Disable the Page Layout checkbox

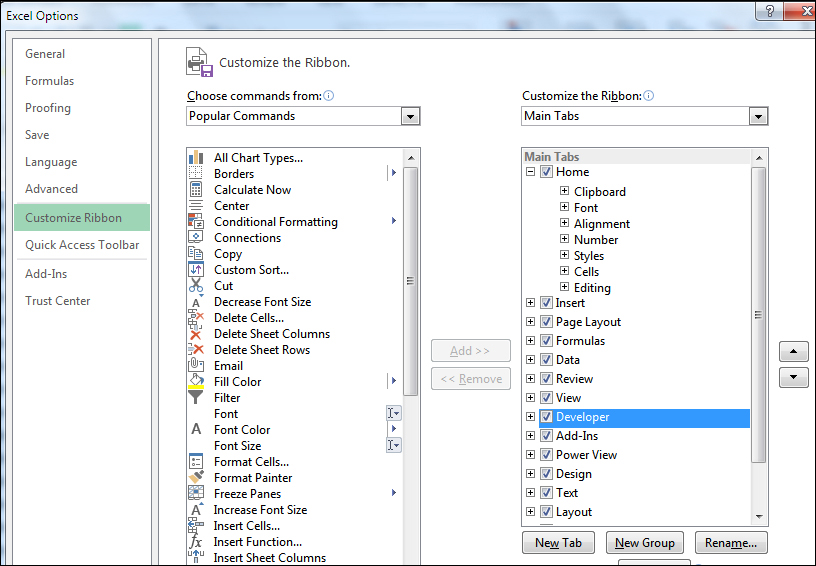(546, 322)
